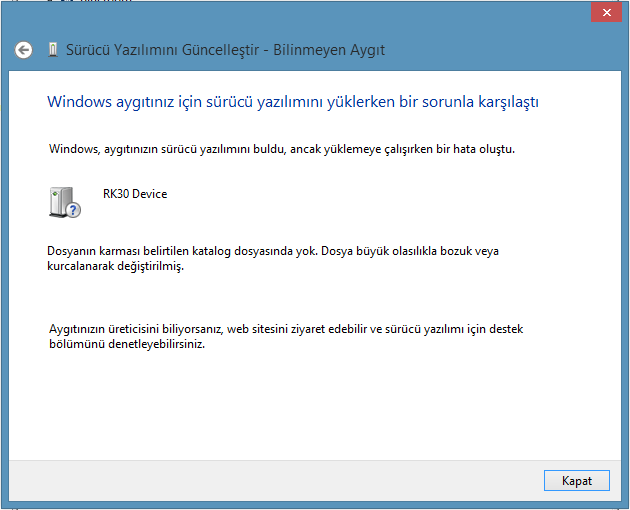Click the RK30 Device computer icon

[62, 201]
